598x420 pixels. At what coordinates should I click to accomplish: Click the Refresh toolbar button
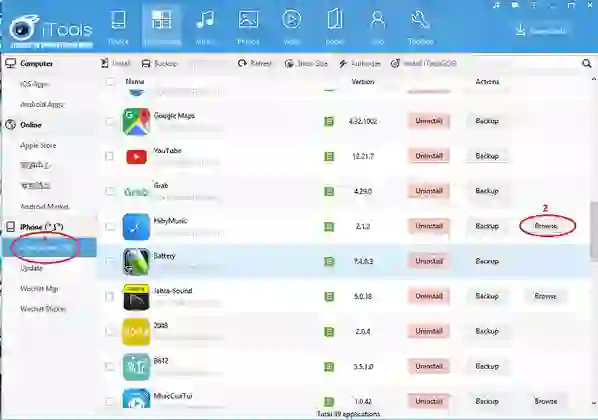click(x=254, y=63)
